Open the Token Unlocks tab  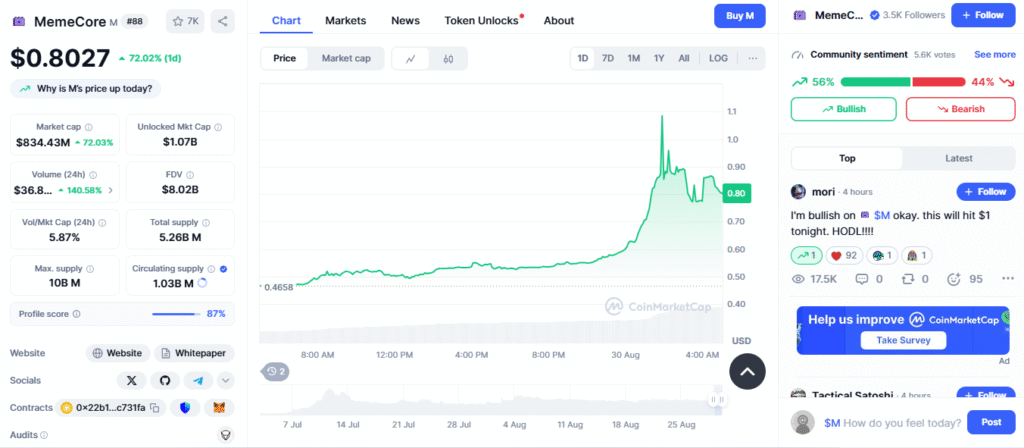click(483, 20)
